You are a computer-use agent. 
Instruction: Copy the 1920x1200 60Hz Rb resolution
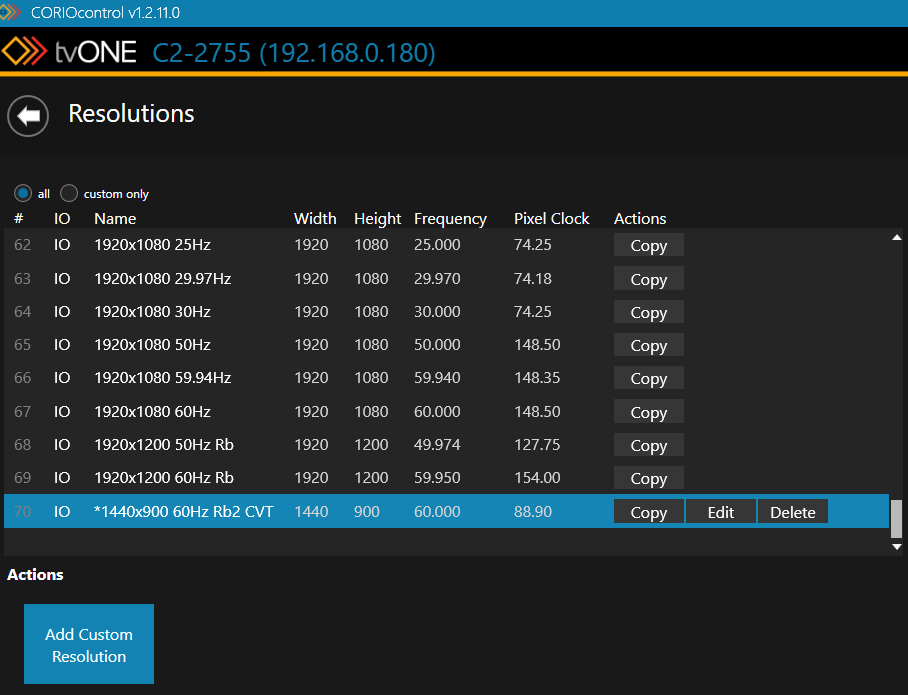648,479
